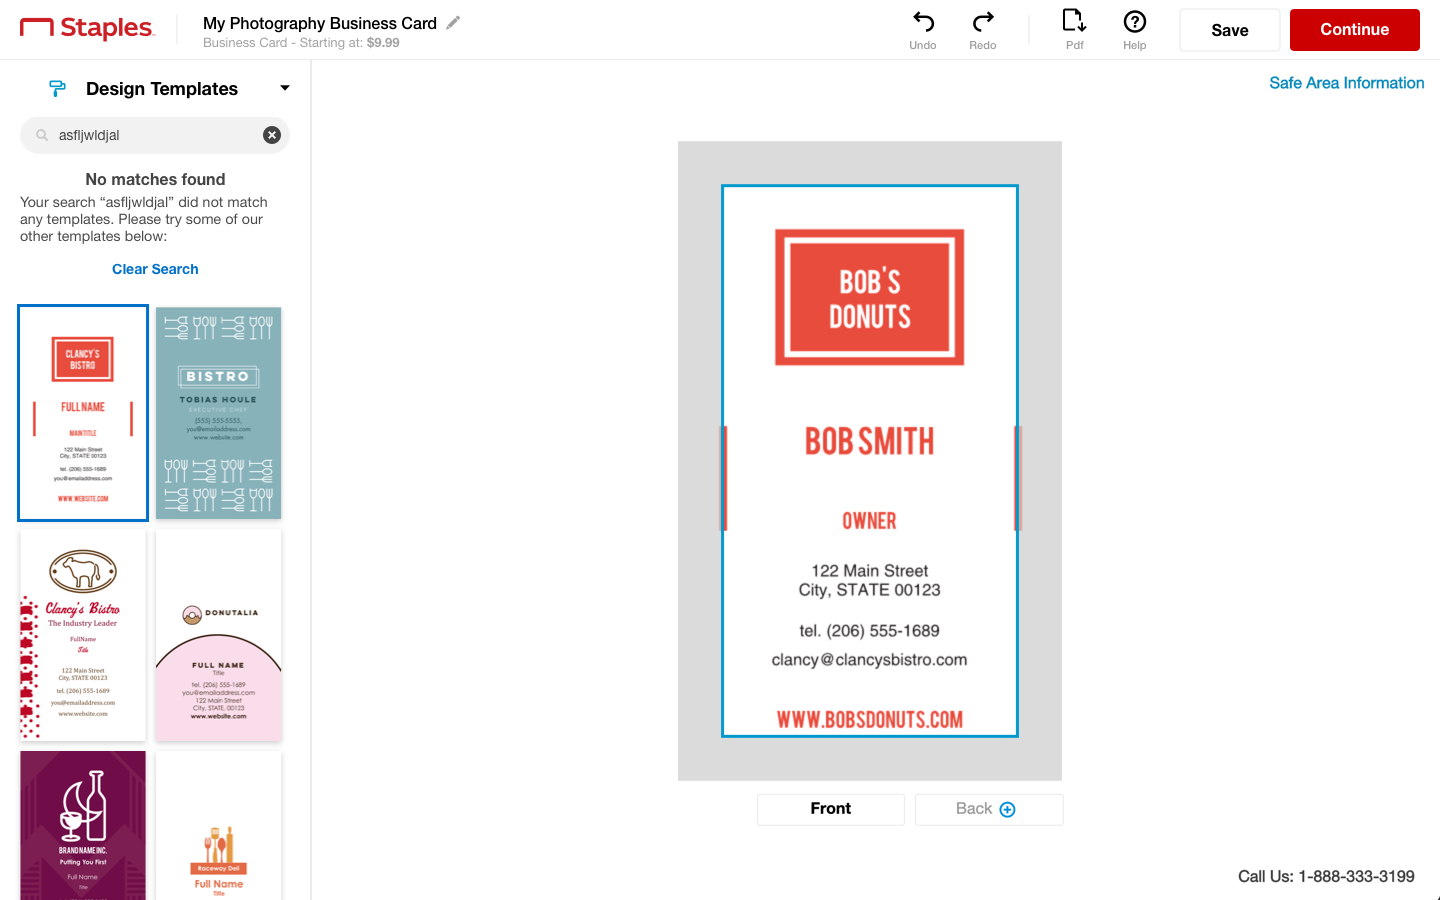
Task: Click My Photography Business Card title
Action: [320, 23]
